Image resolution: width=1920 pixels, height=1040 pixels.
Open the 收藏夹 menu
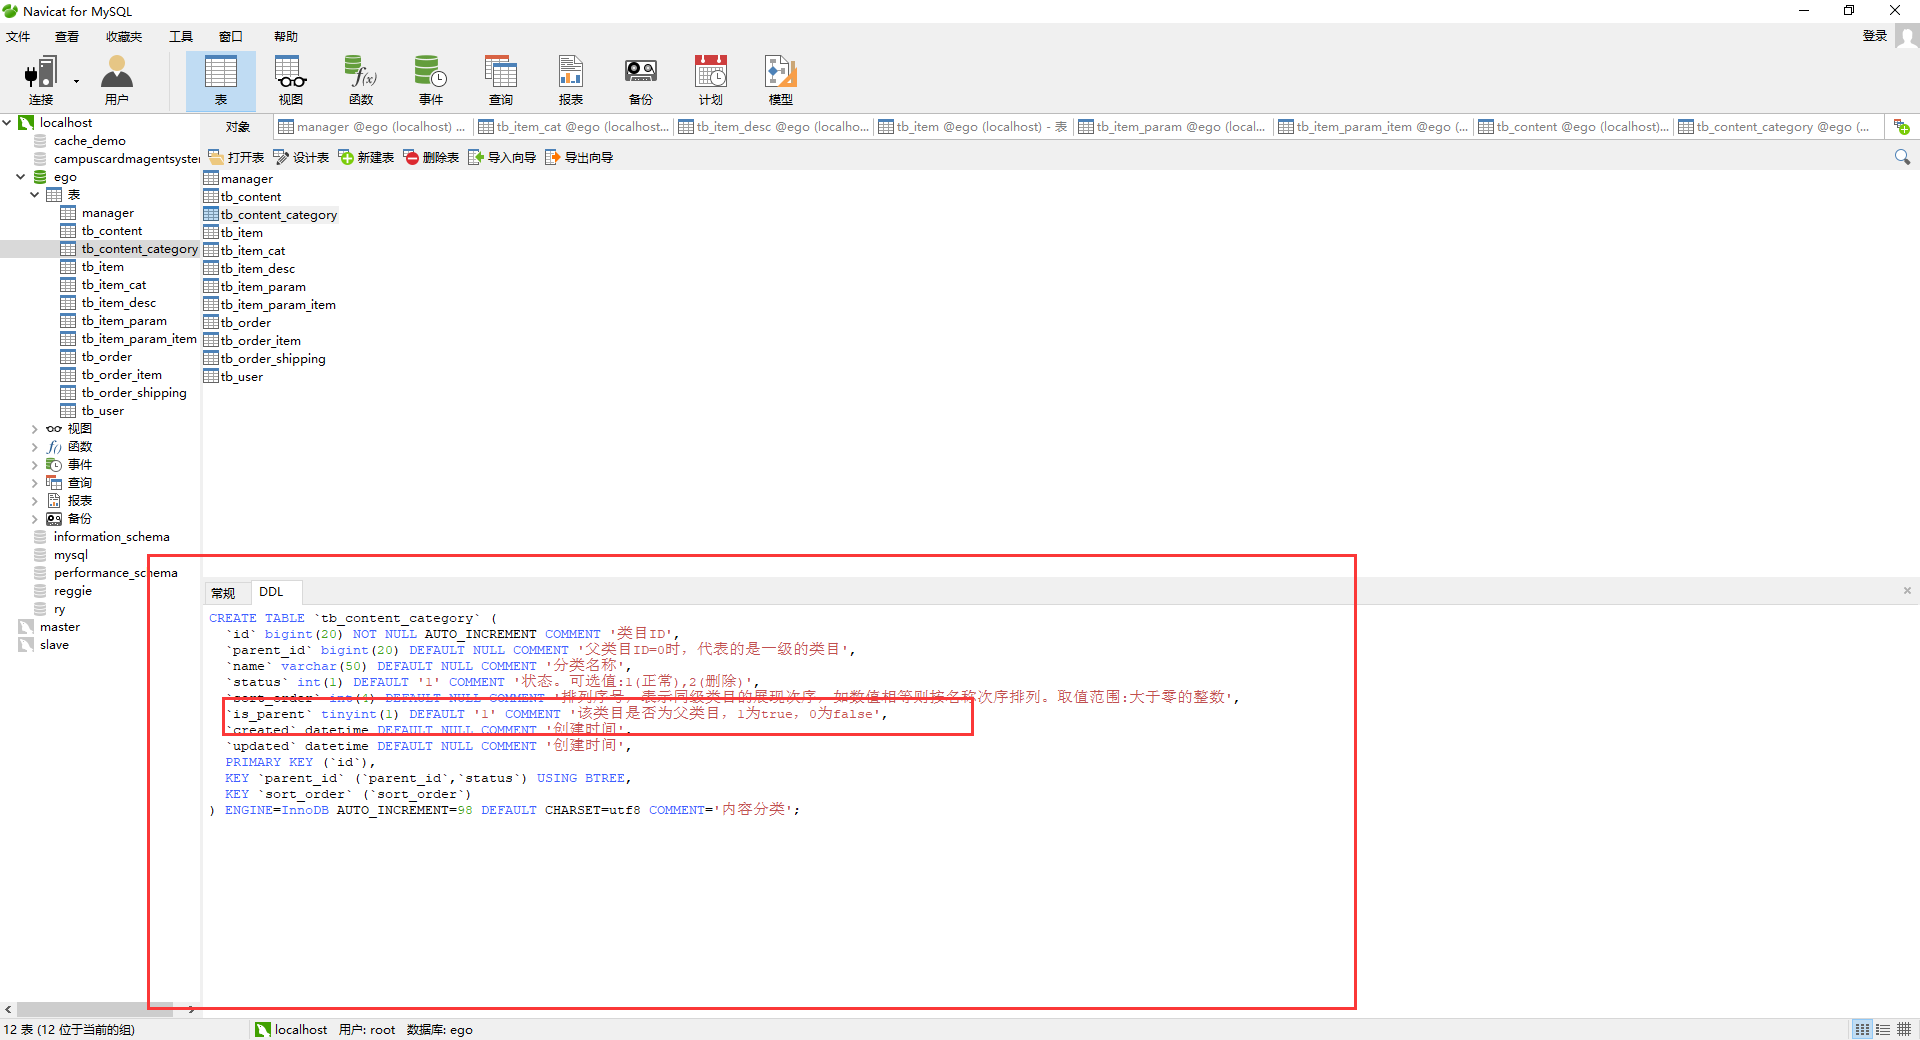124,36
